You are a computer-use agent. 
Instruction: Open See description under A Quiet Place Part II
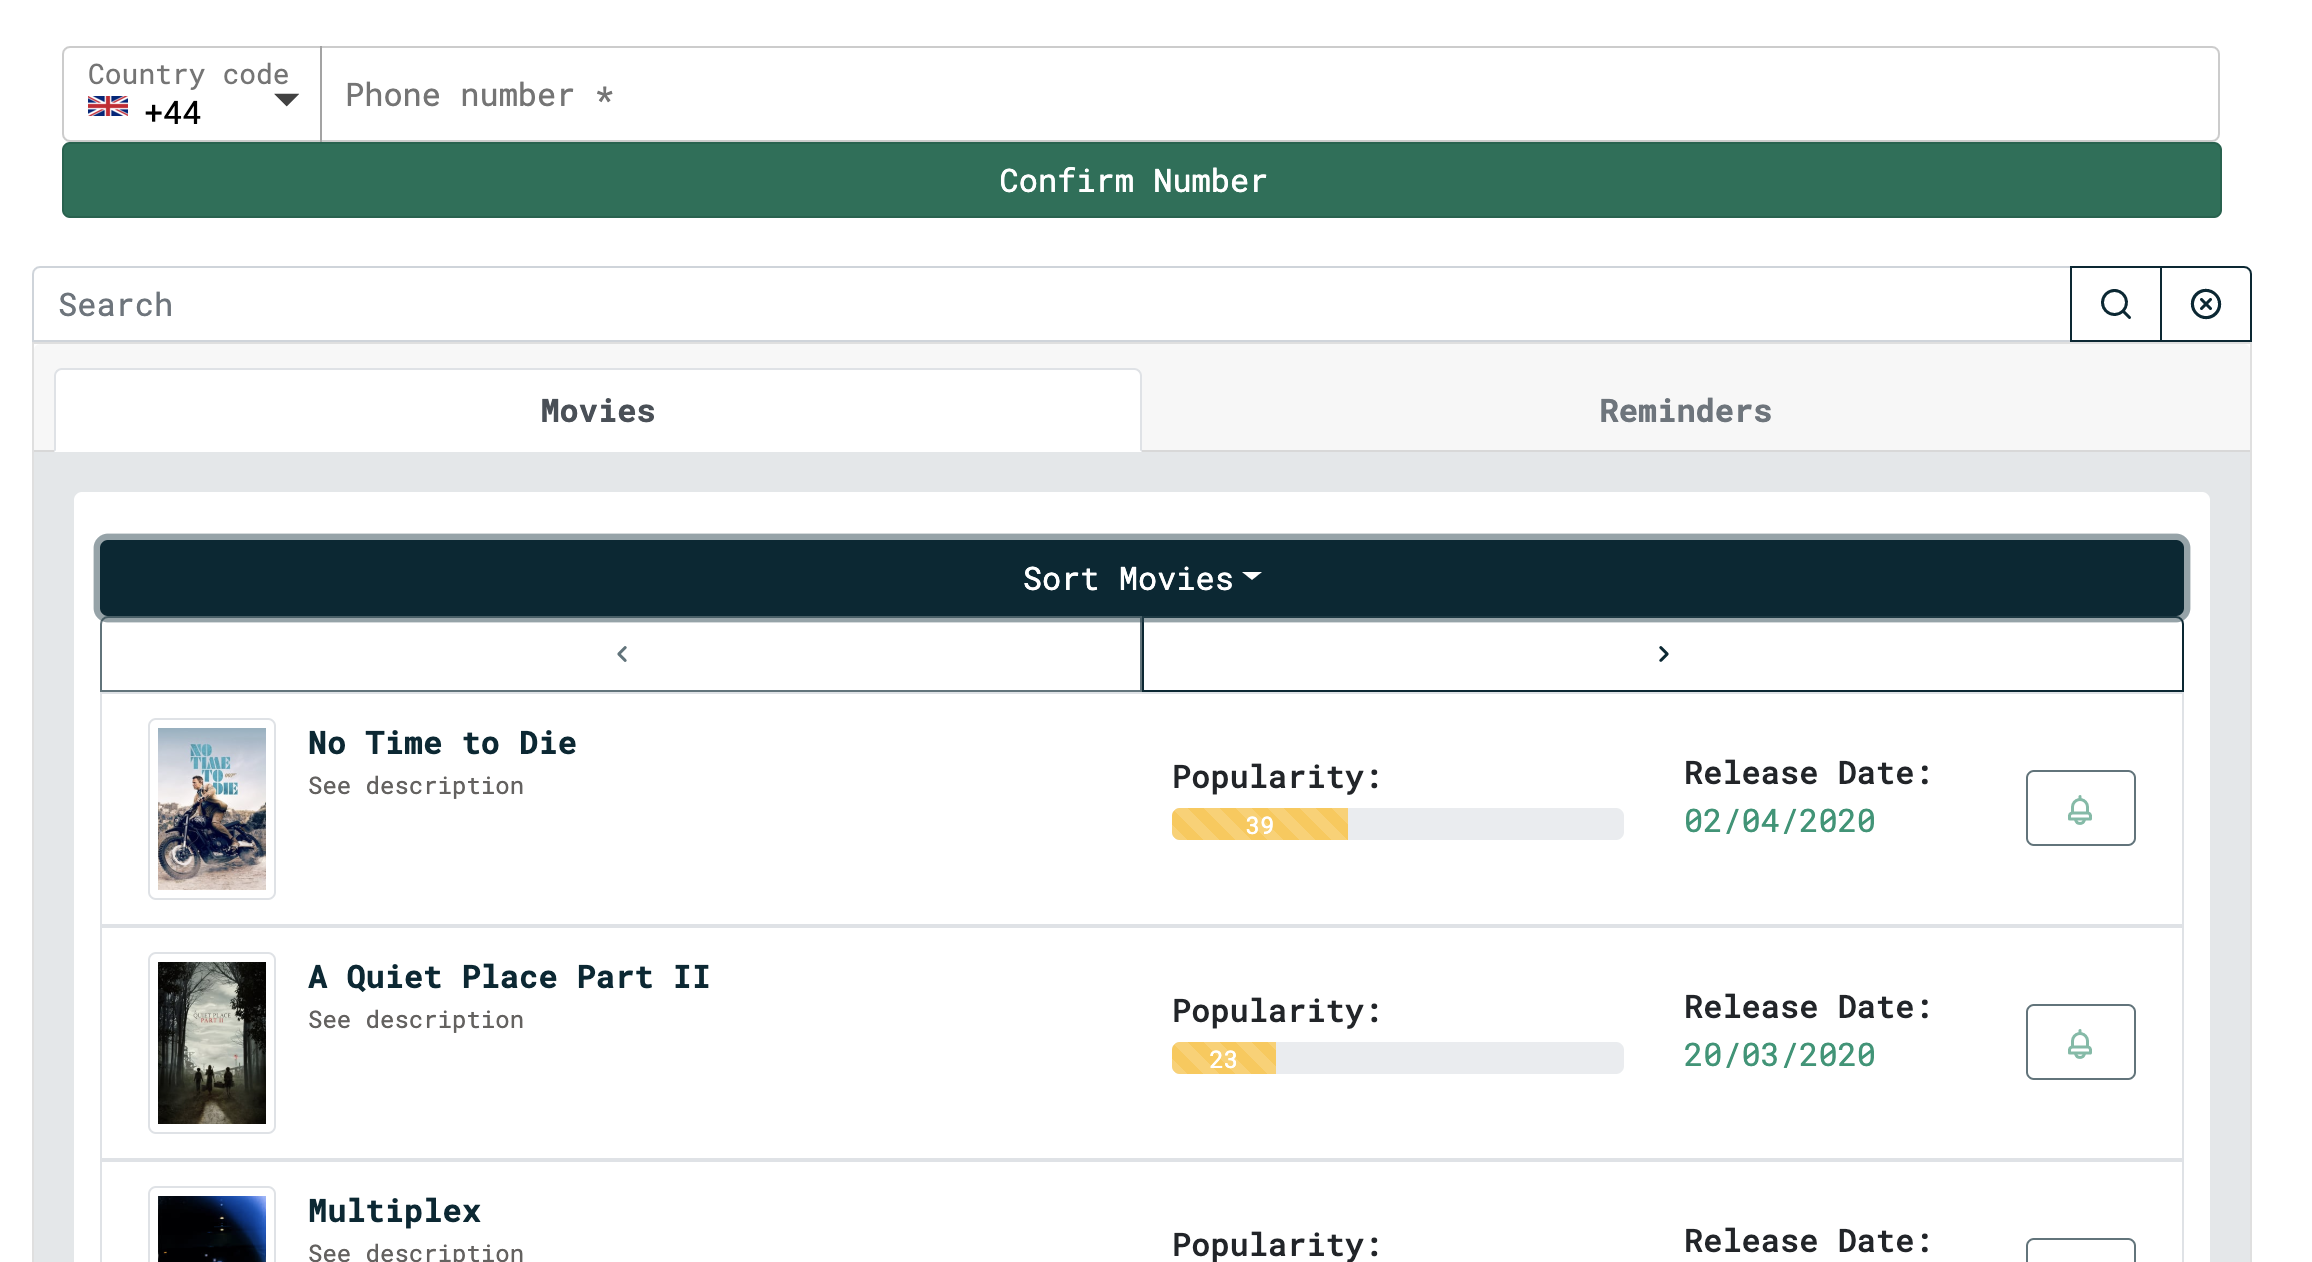[x=415, y=1020]
